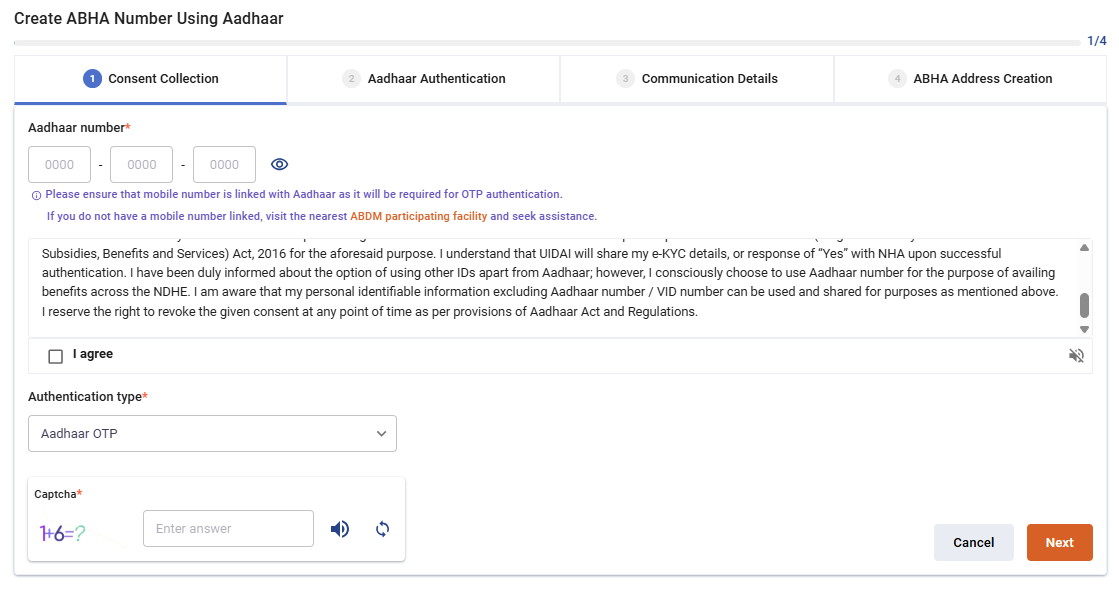The image size is (1119, 593).
Task: Click step 4 circle for ABHA Address Creation
Action: 898,78
